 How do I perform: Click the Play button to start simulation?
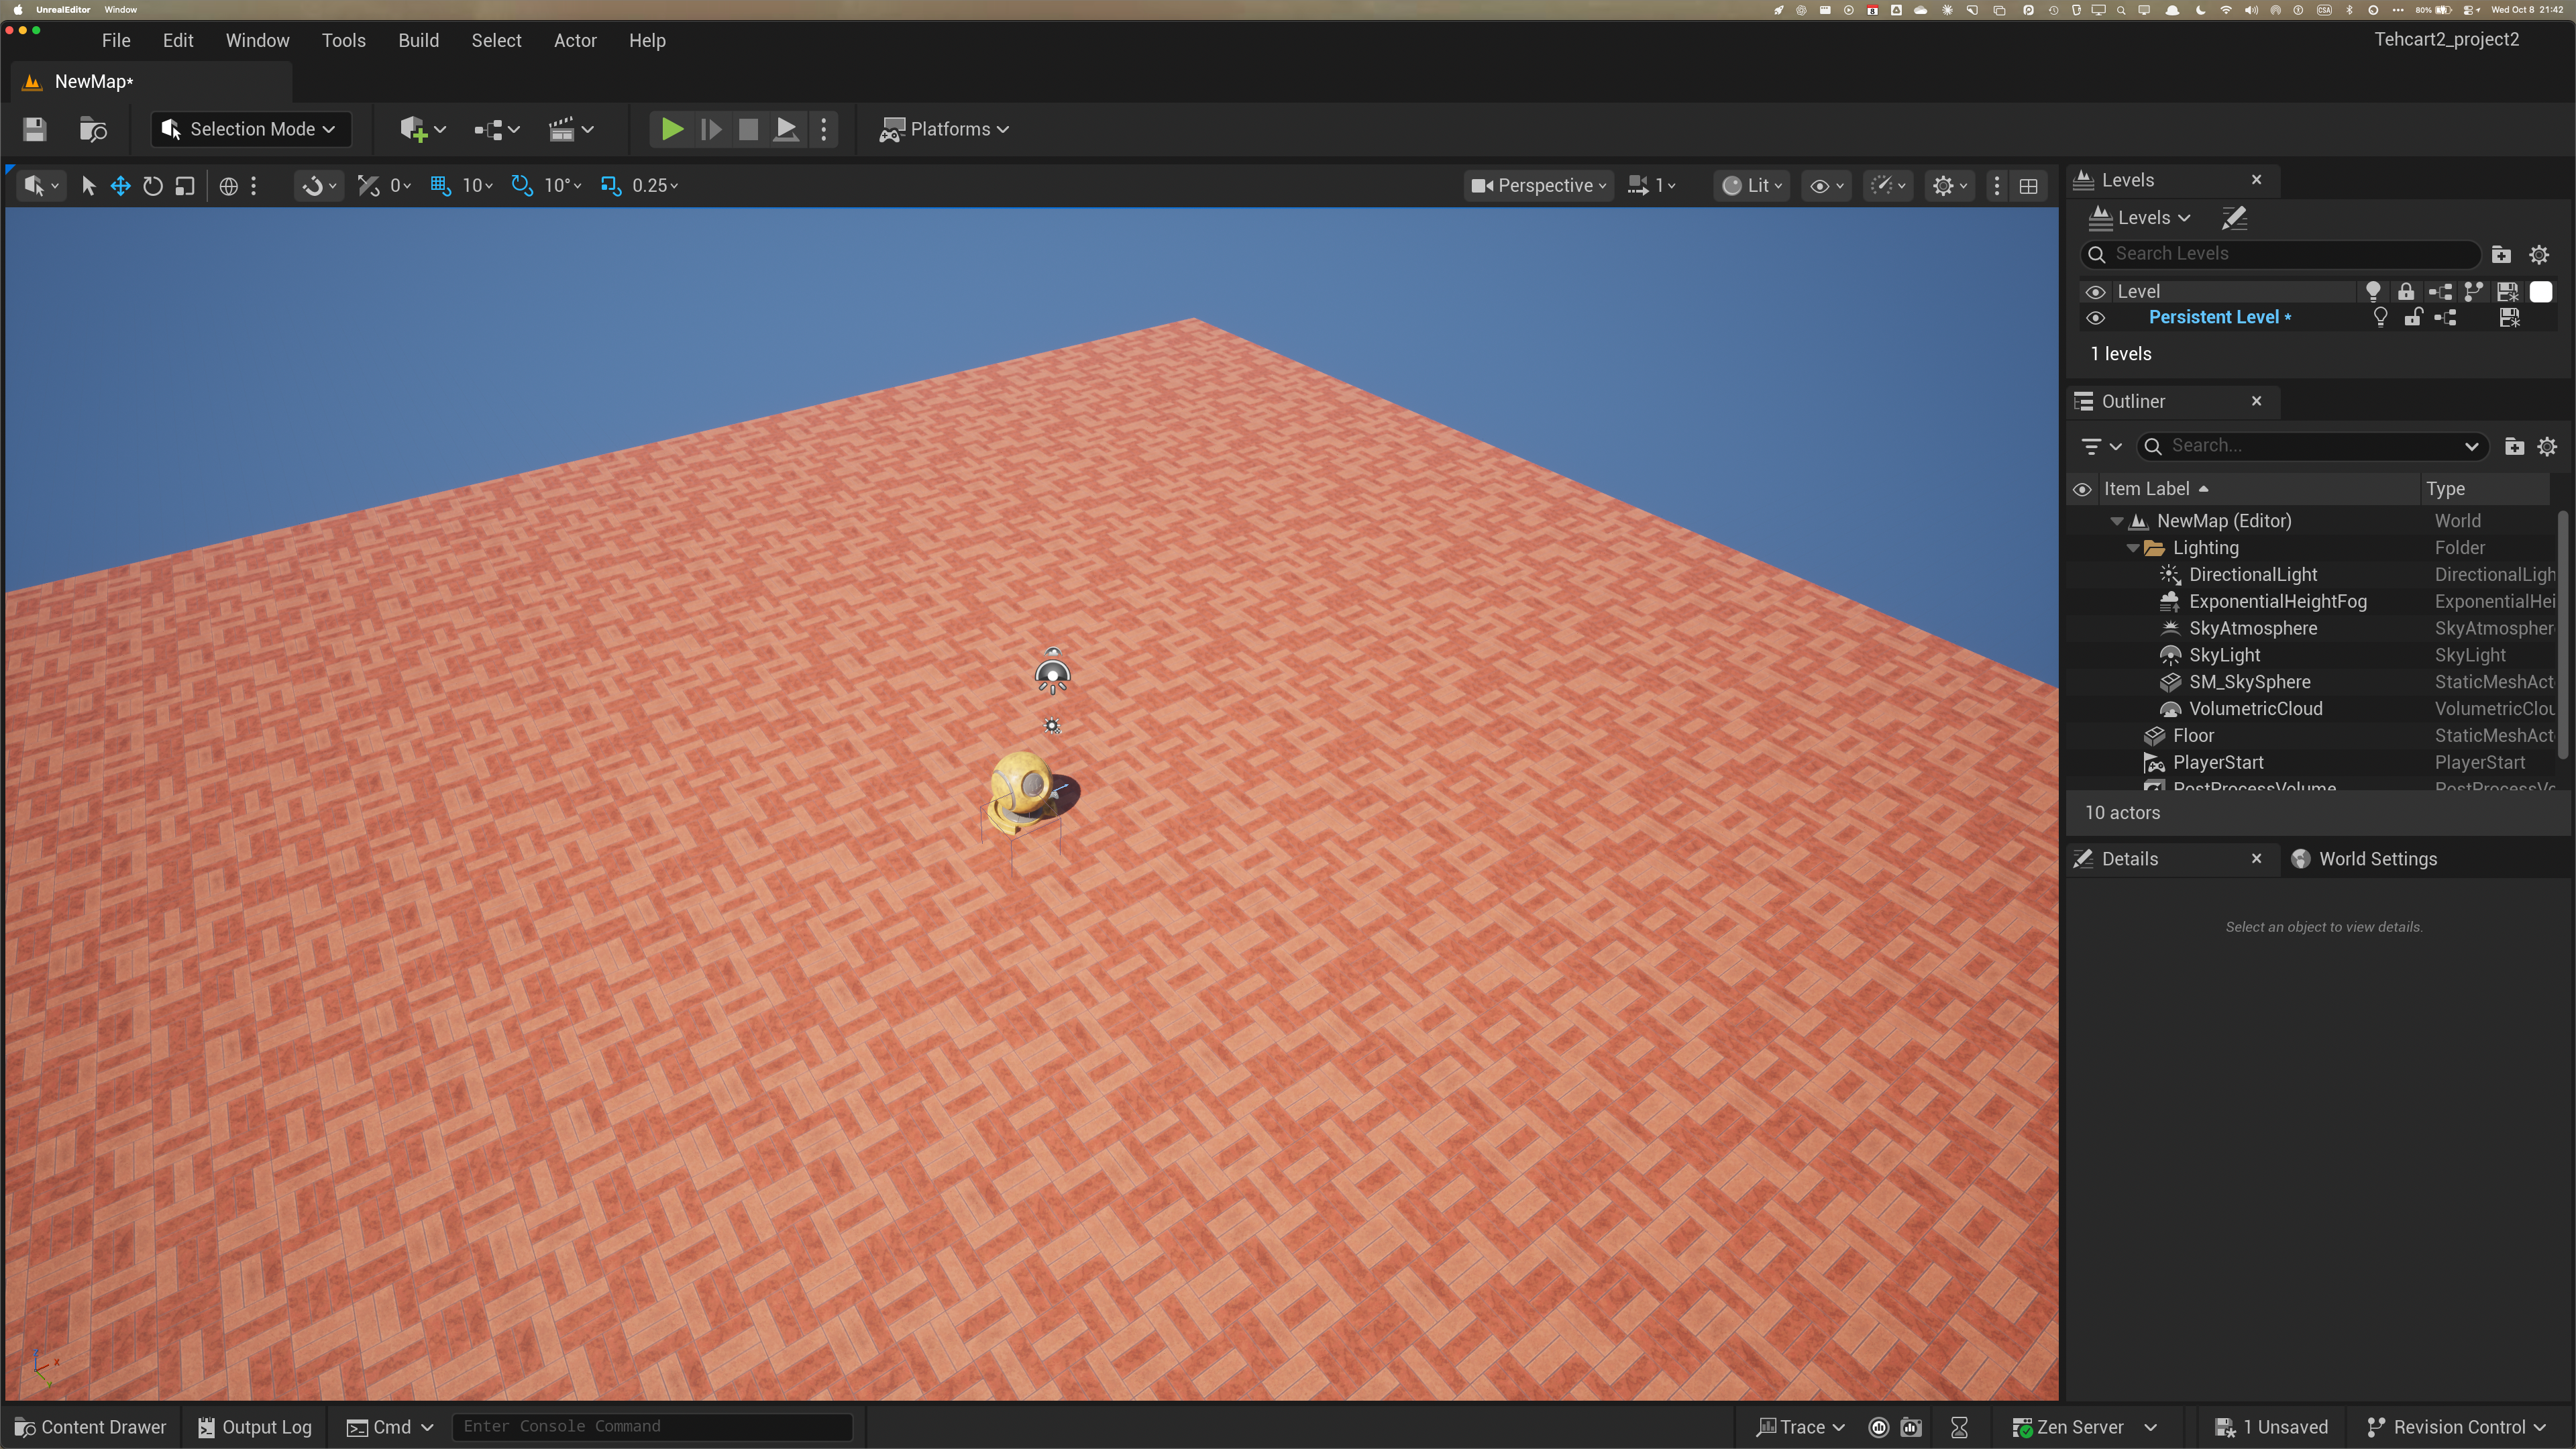pos(672,129)
